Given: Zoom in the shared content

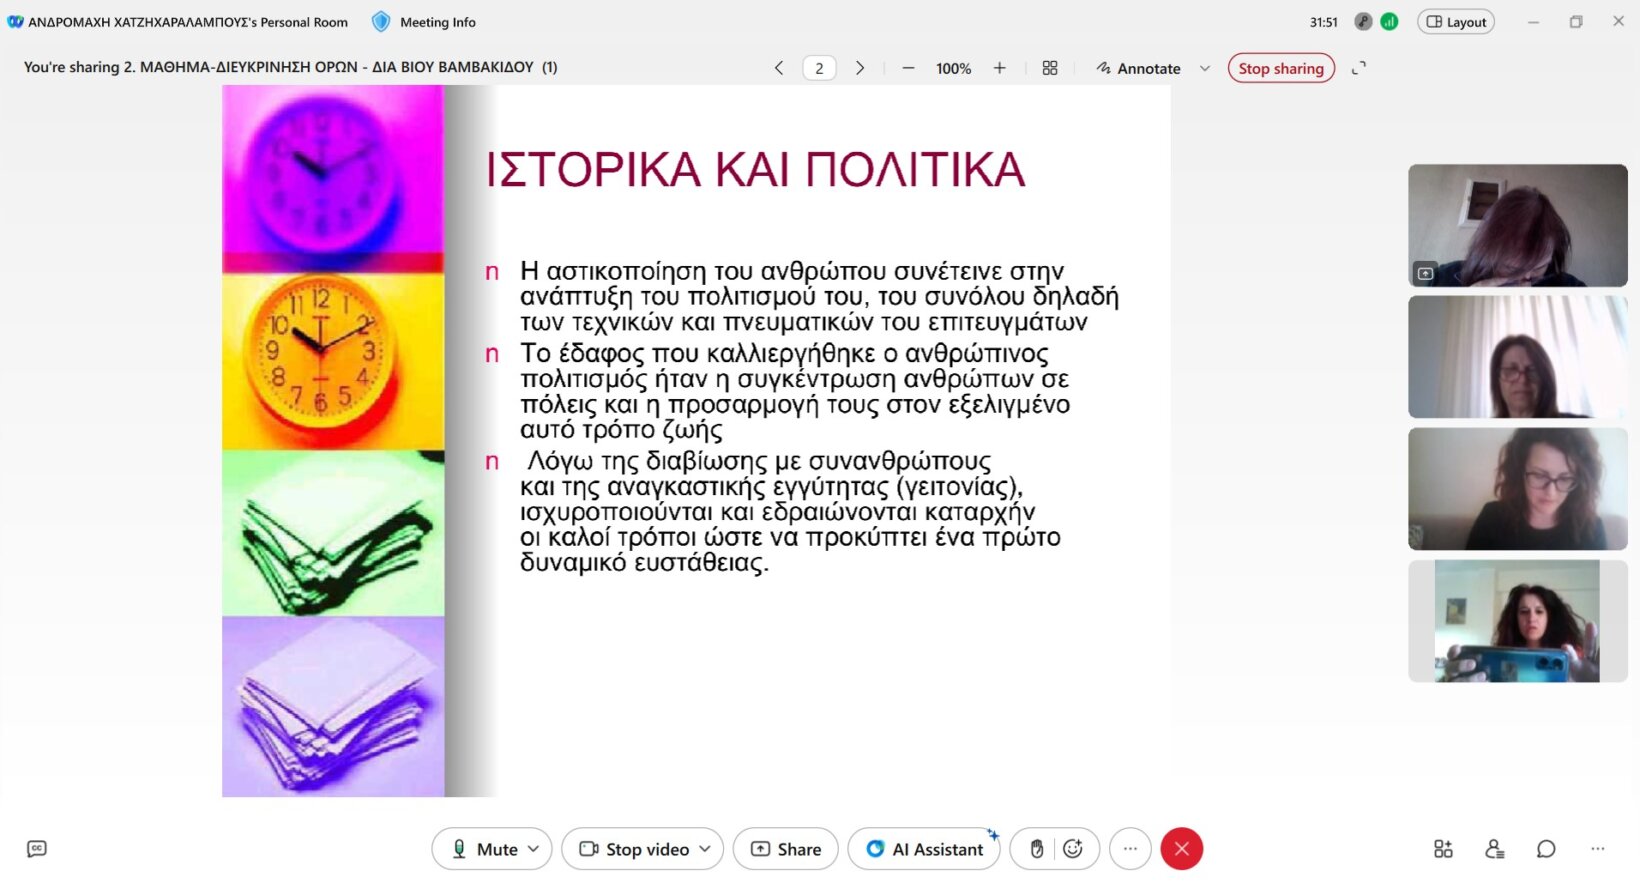Looking at the screenshot, I should [999, 68].
